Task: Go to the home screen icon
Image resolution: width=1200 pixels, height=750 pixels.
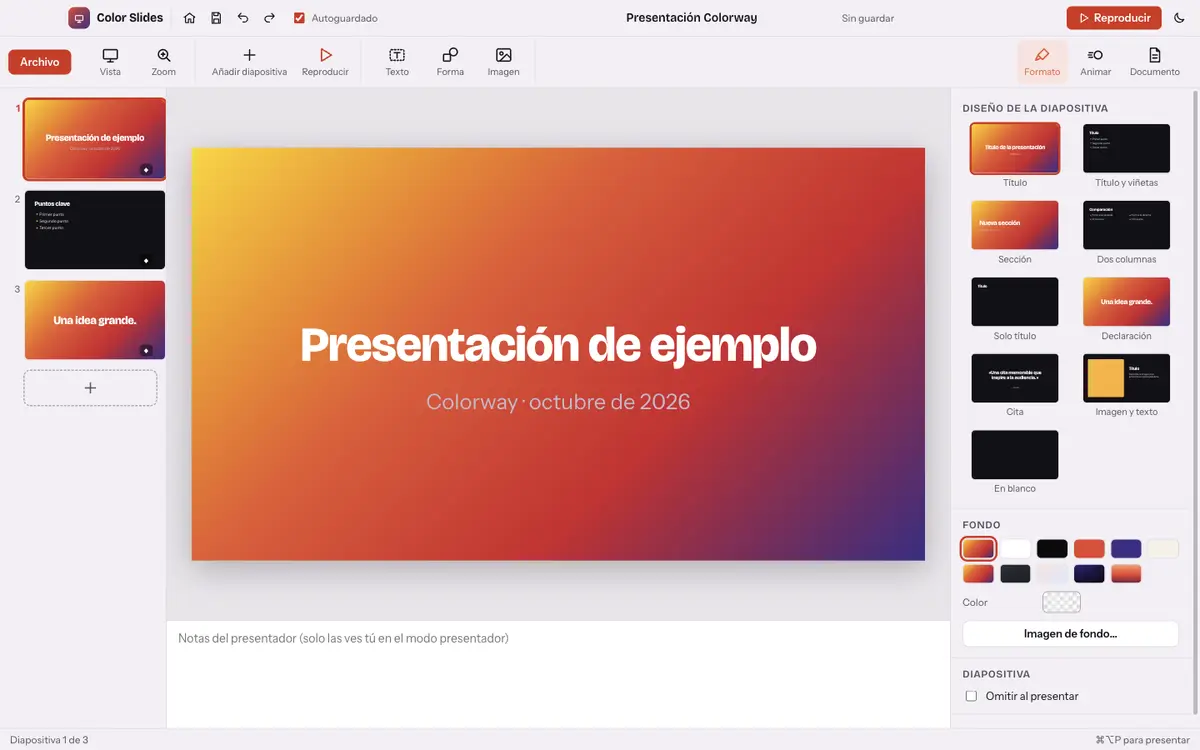Action: 190,18
